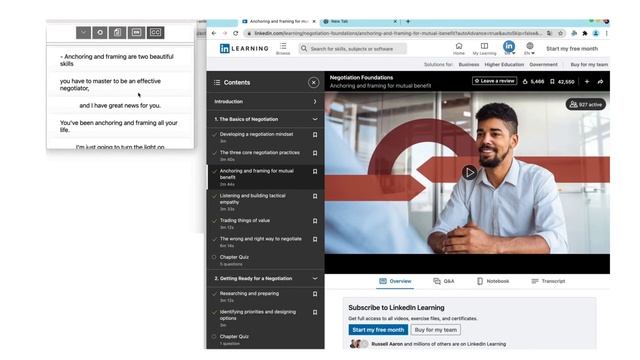
Task: Click the document copy icon in caption window
Action: click(x=118, y=32)
